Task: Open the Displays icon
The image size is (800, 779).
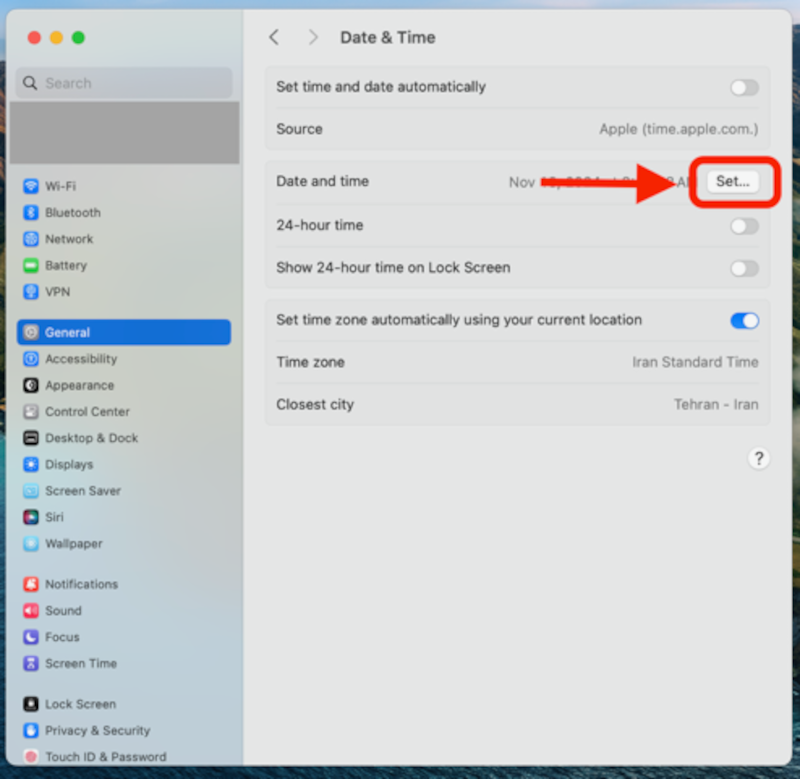Action: [31, 464]
